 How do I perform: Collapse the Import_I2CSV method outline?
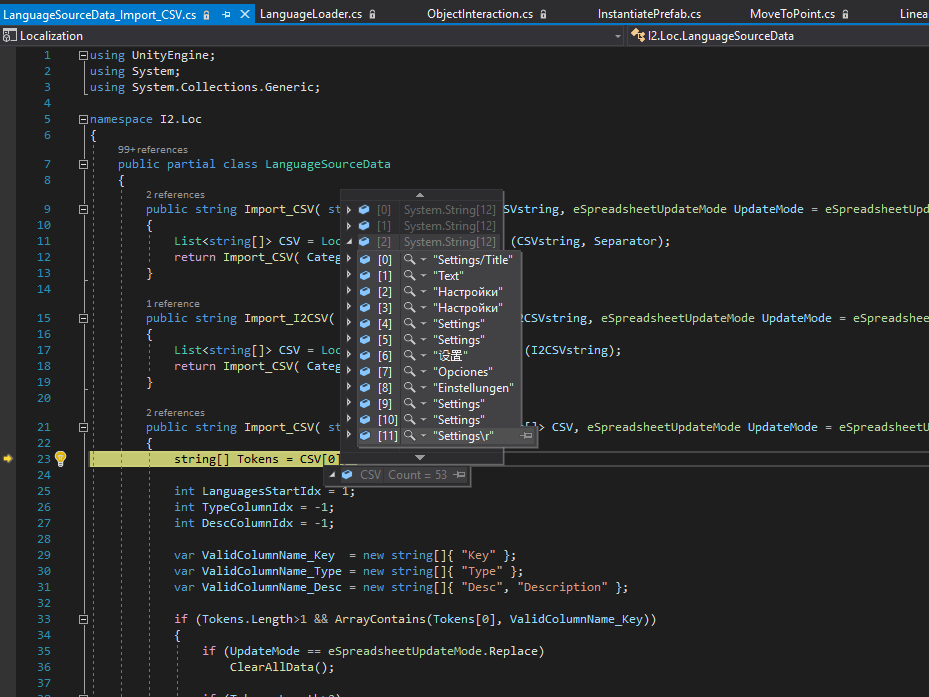(x=82, y=318)
